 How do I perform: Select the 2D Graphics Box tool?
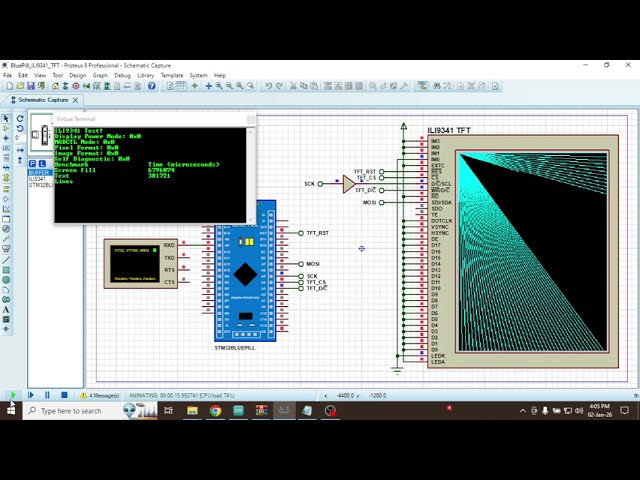(6, 270)
